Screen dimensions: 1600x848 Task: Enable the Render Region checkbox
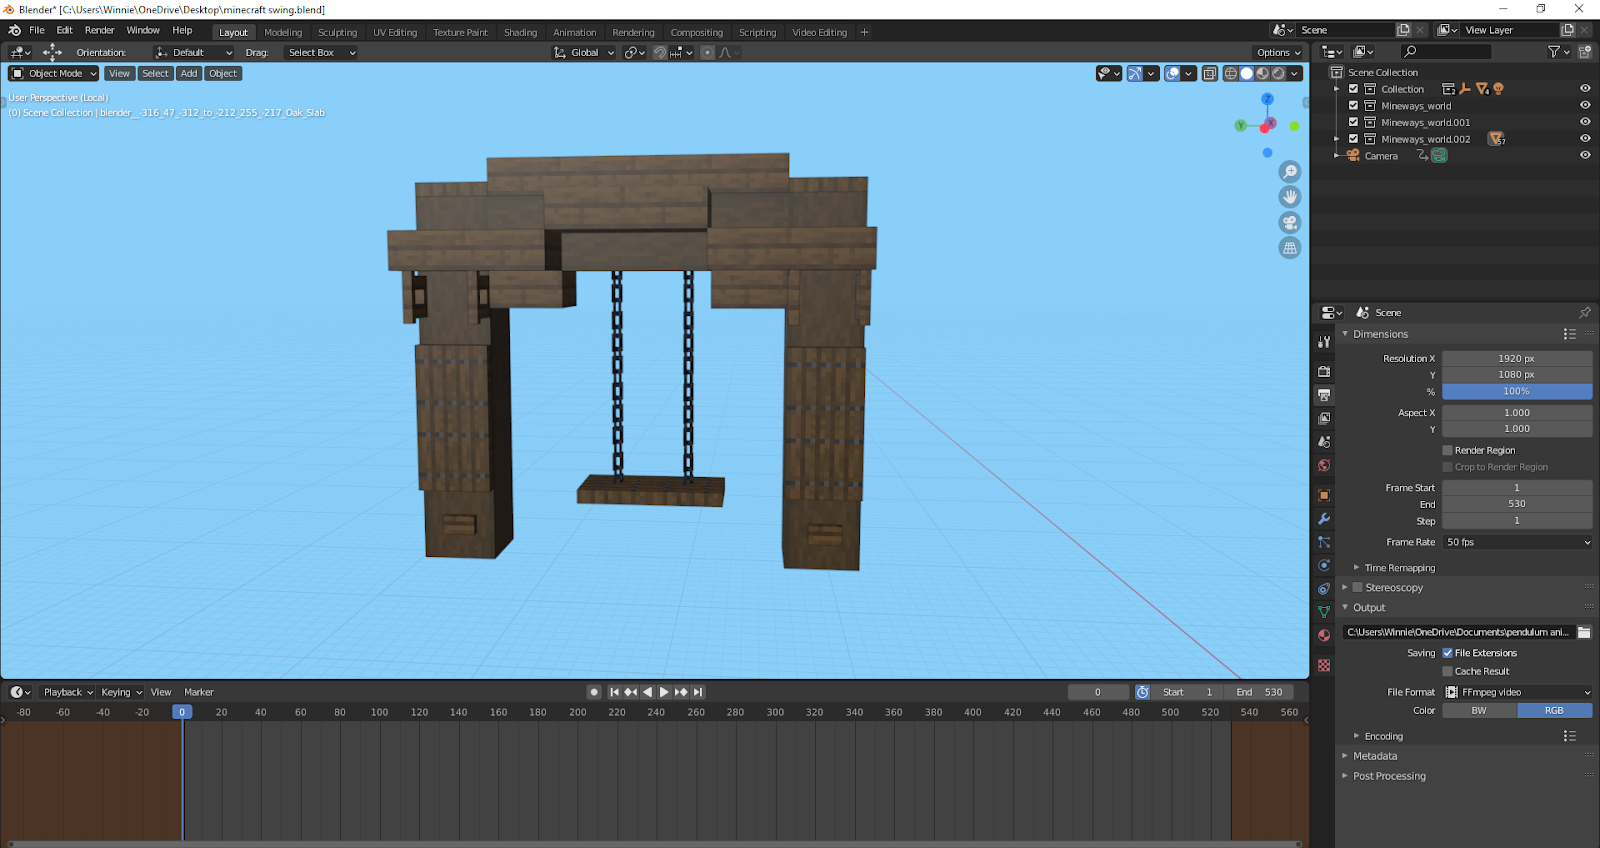tap(1447, 450)
